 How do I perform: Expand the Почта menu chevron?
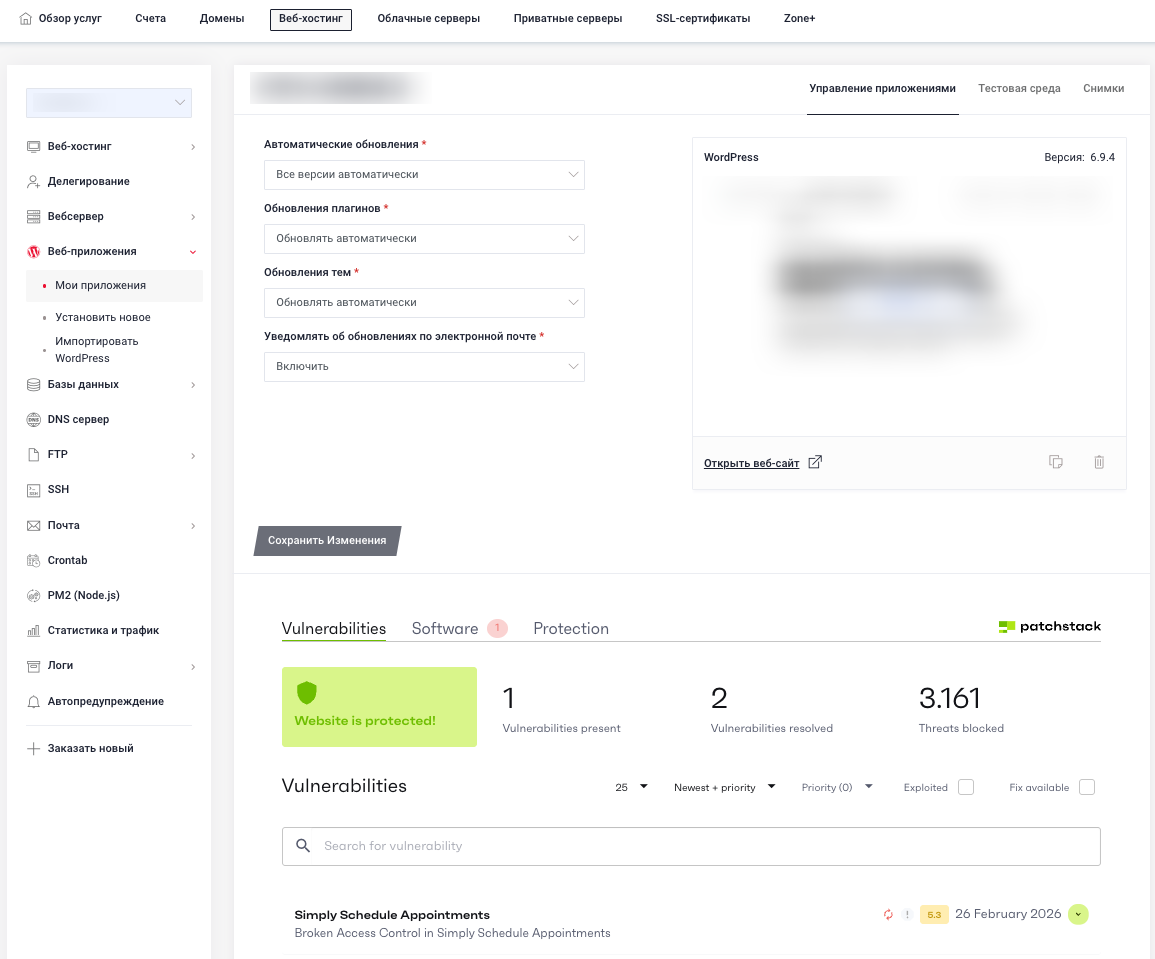point(193,526)
